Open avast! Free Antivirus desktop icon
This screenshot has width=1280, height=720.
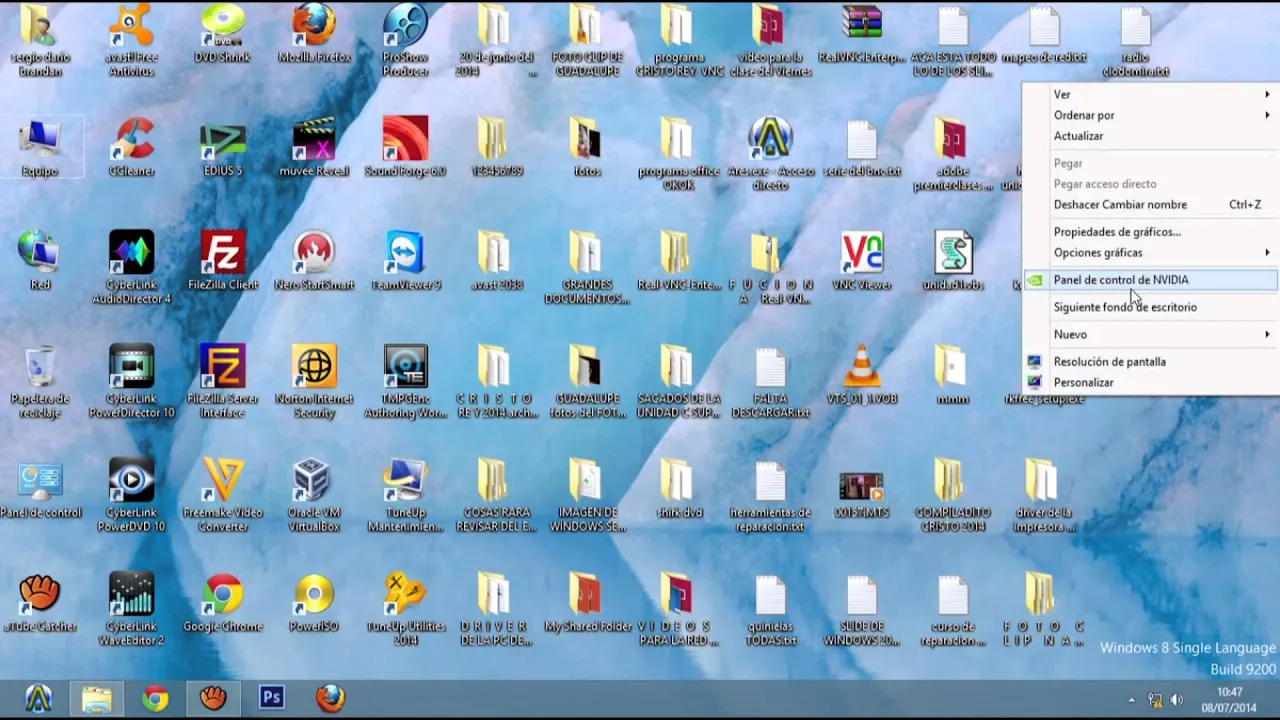point(132,40)
